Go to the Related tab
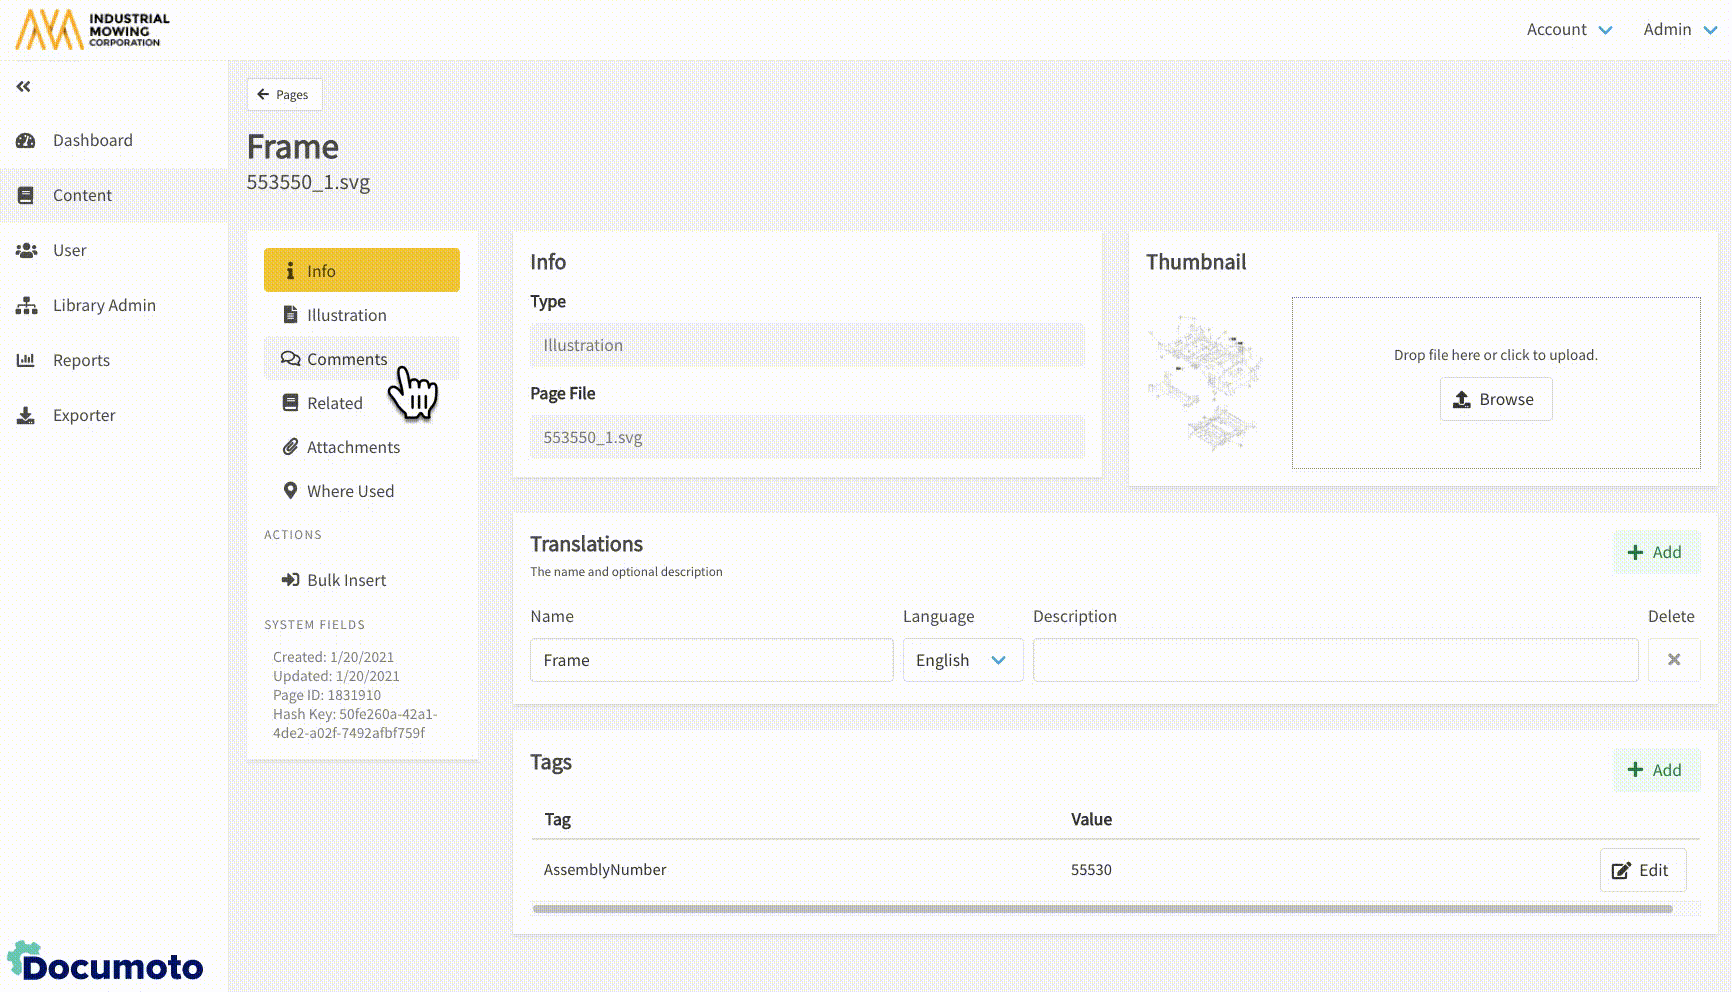Image resolution: width=1732 pixels, height=992 pixels. (x=334, y=403)
